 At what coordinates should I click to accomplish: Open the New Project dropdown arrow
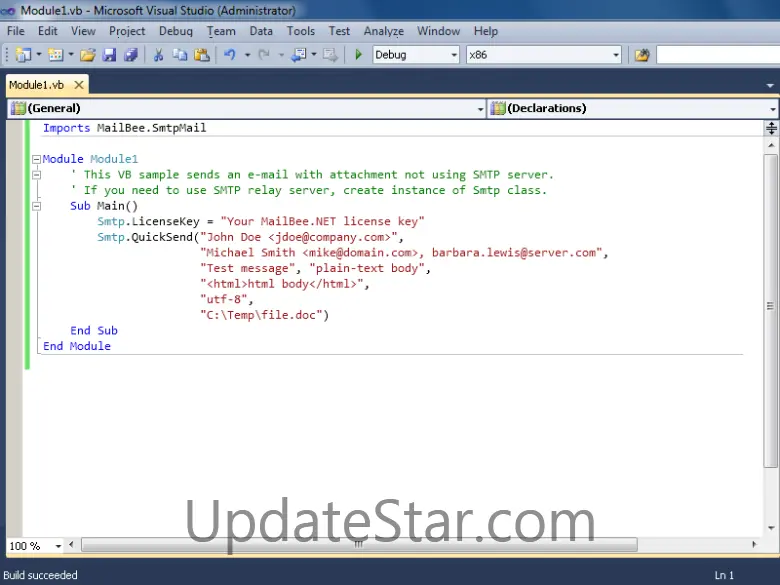click(x=39, y=55)
